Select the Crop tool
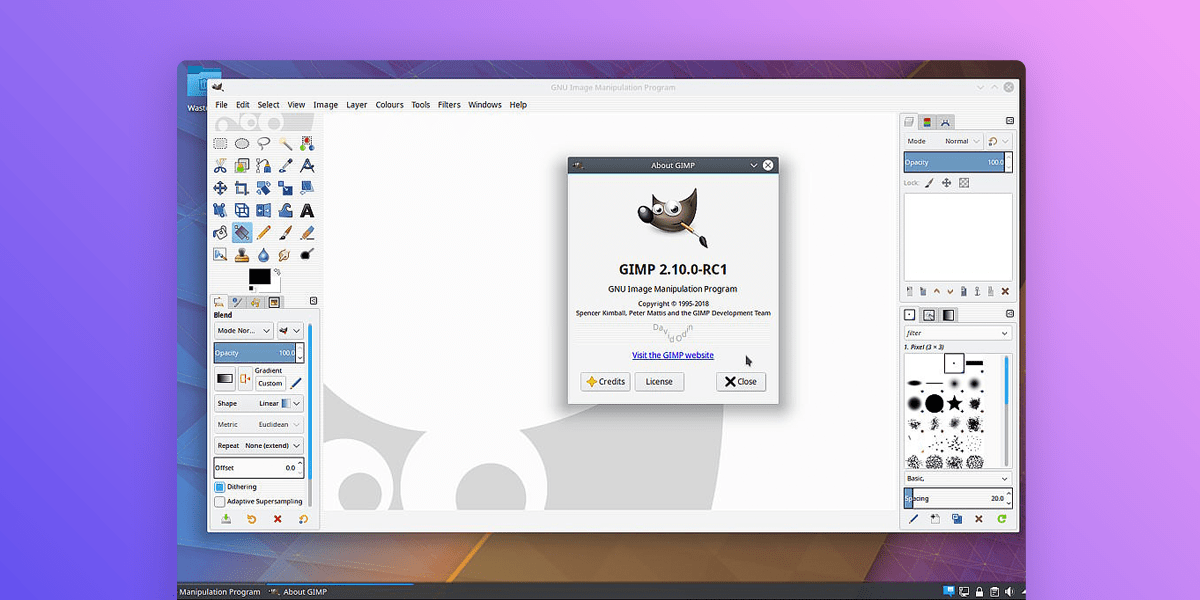This screenshot has height=600, width=1200. click(242, 188)
